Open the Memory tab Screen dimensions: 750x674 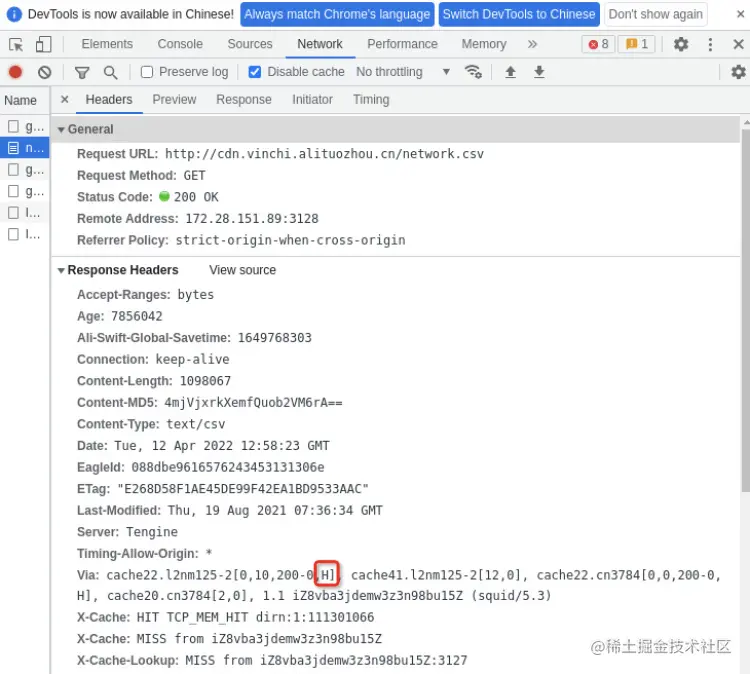tap(484, 44)
